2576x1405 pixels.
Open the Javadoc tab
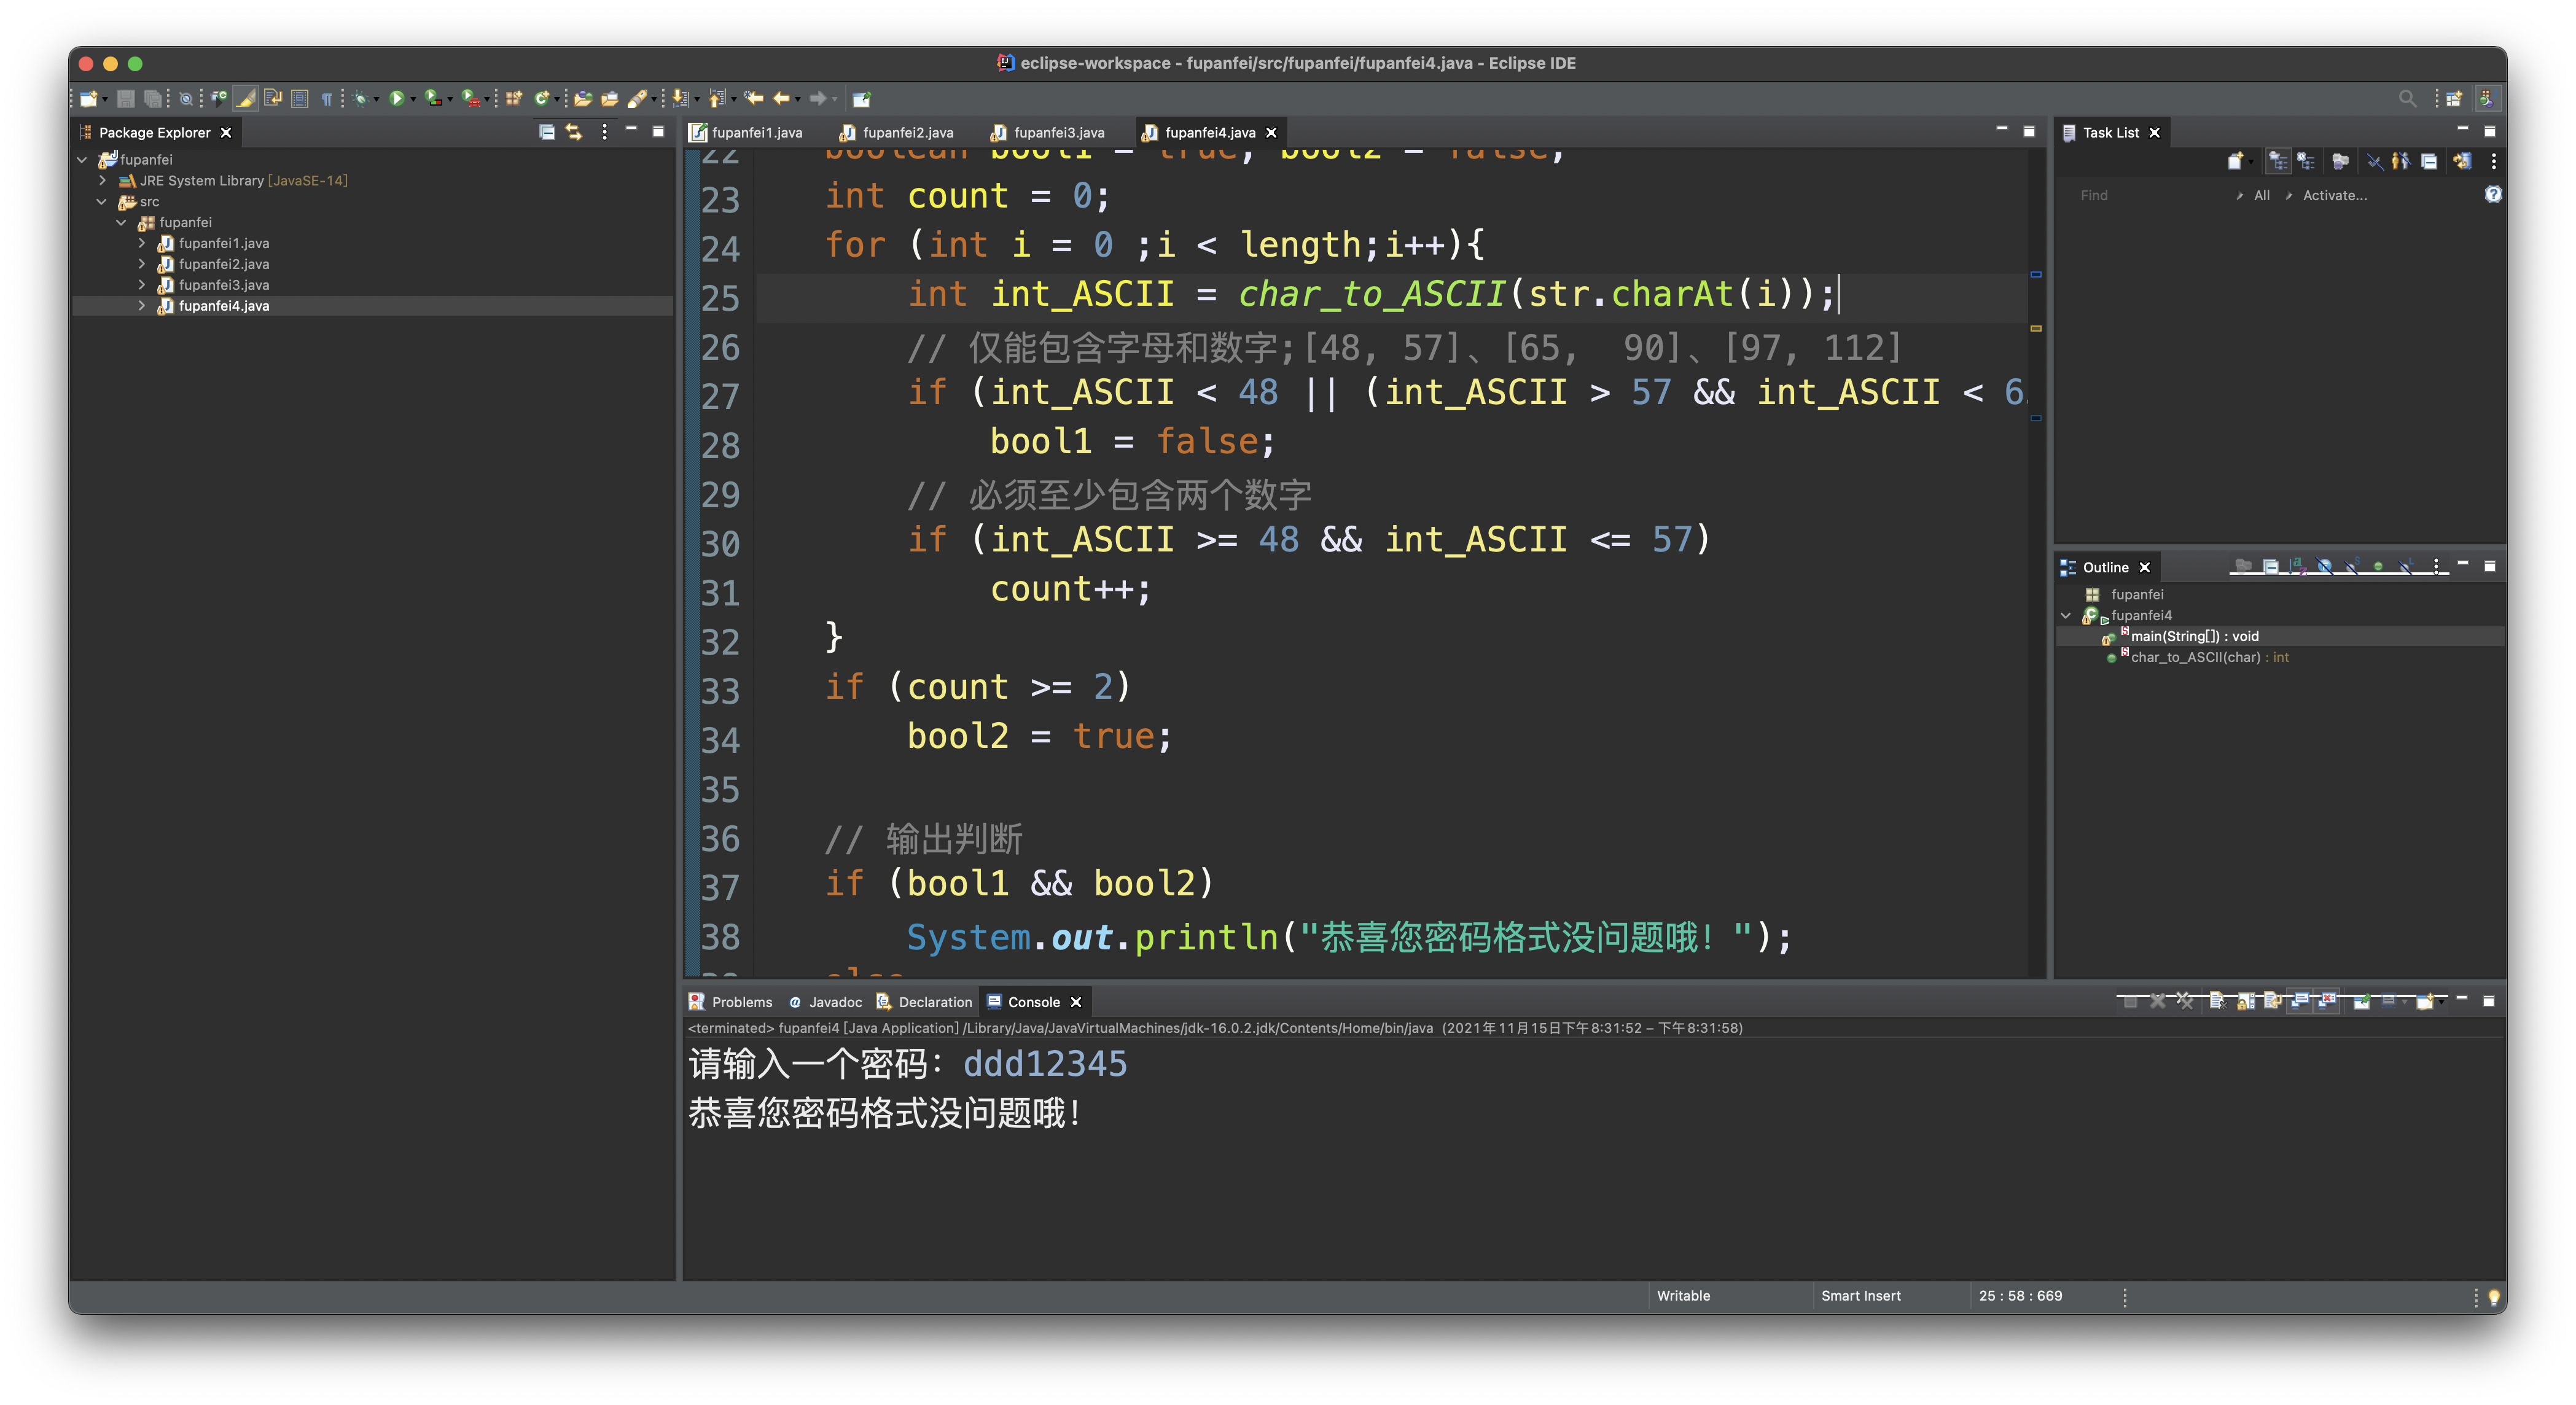825,1002
